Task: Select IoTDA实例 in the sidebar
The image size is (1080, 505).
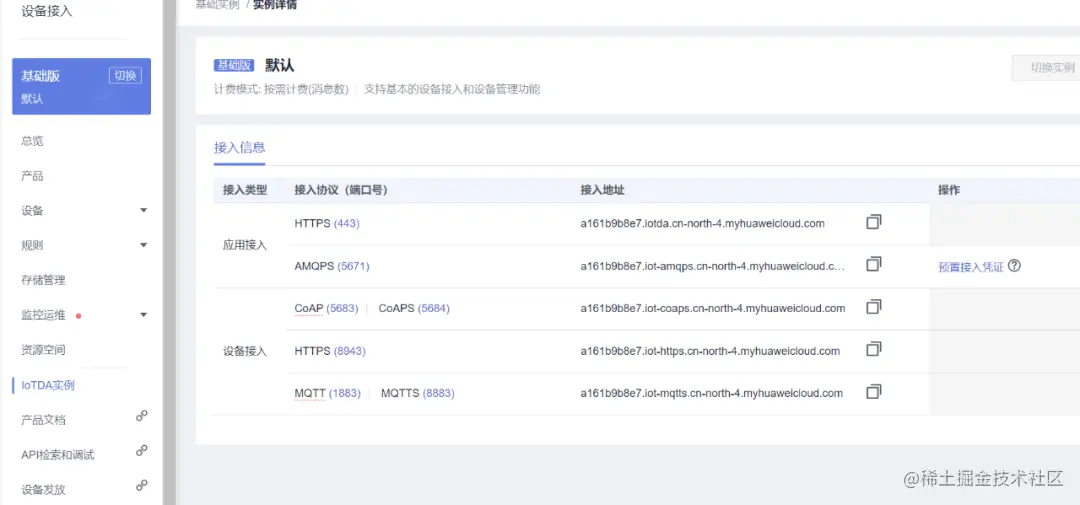Action: point(48,385)
